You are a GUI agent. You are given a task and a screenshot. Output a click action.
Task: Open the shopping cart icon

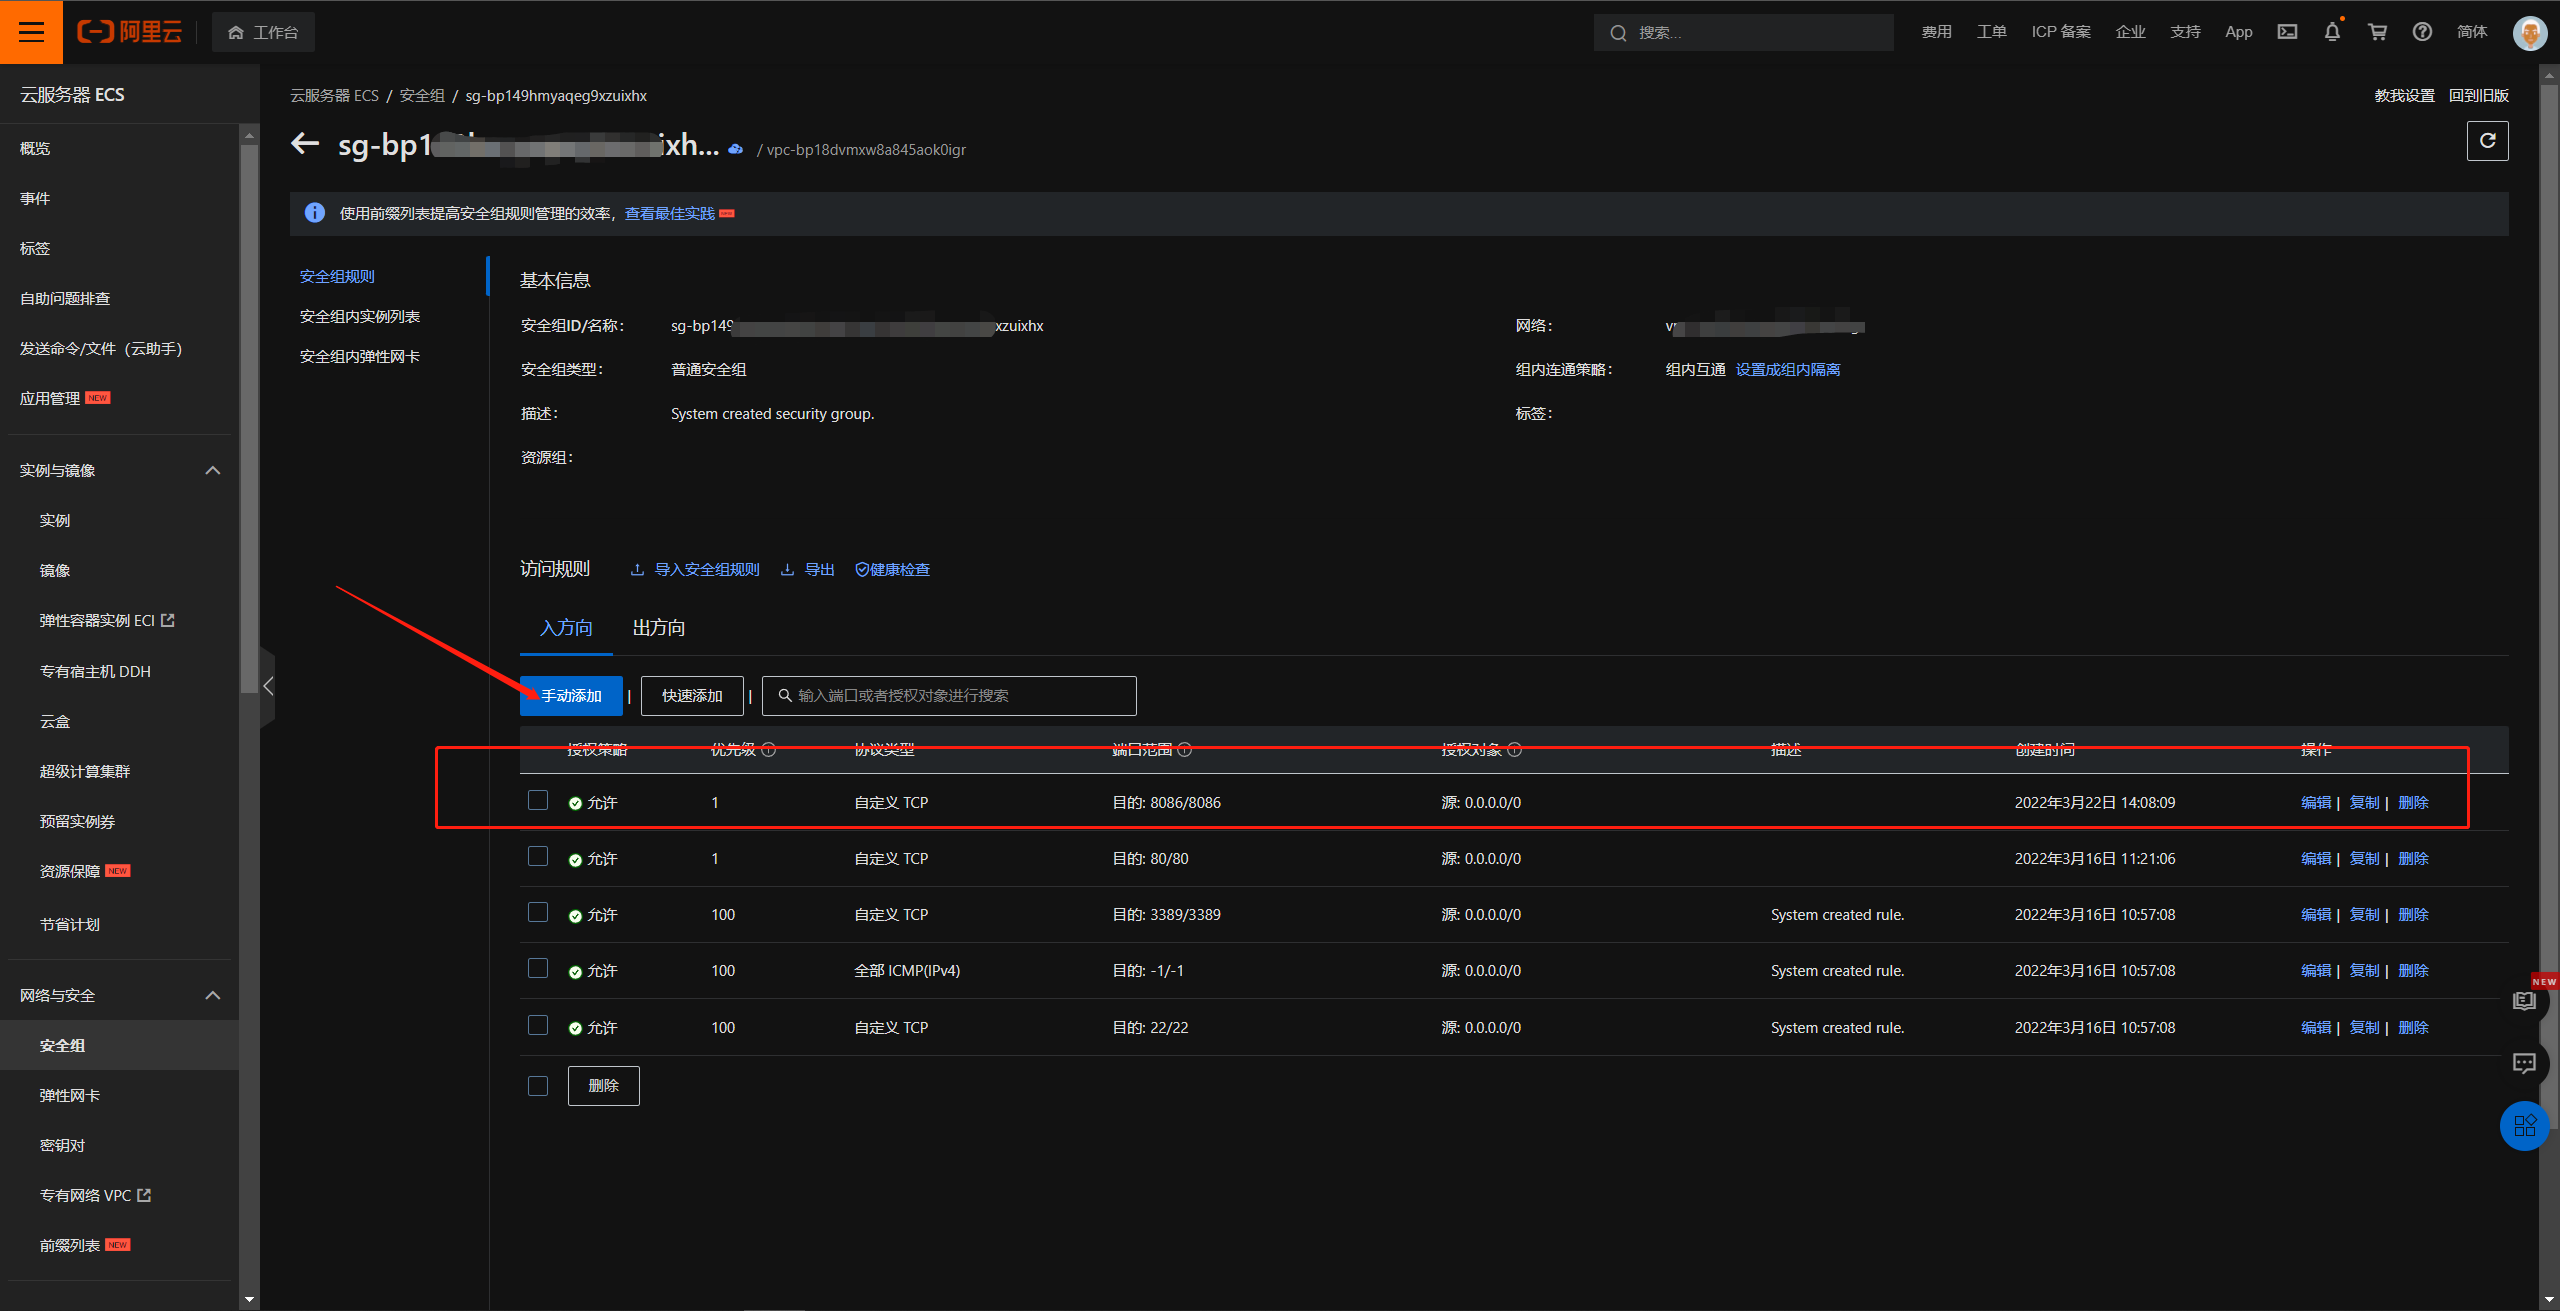click(x=2377, y=32)
